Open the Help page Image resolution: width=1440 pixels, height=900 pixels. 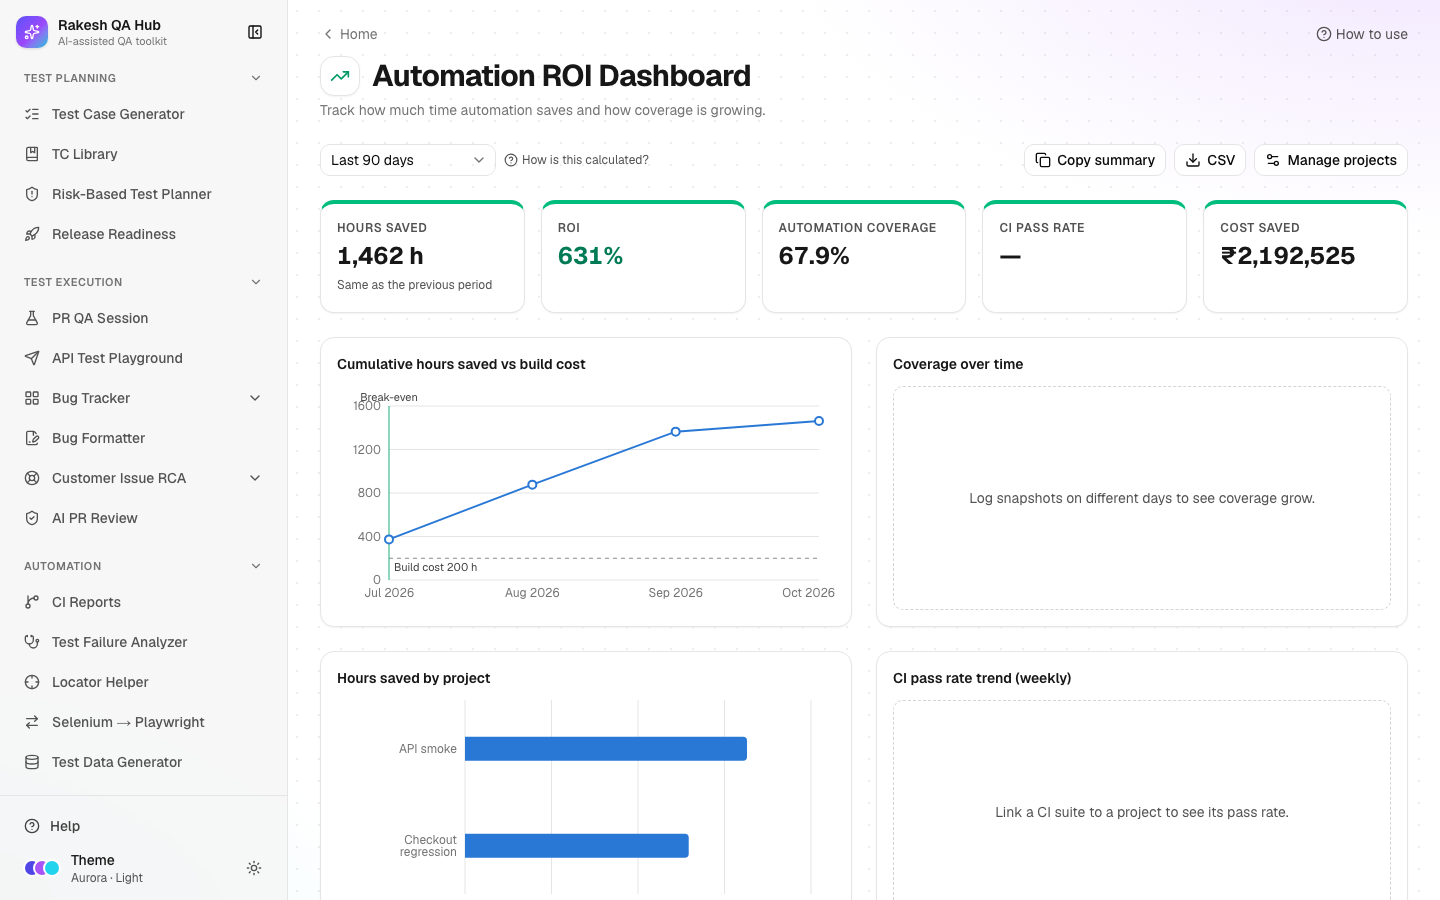(144, 826)
